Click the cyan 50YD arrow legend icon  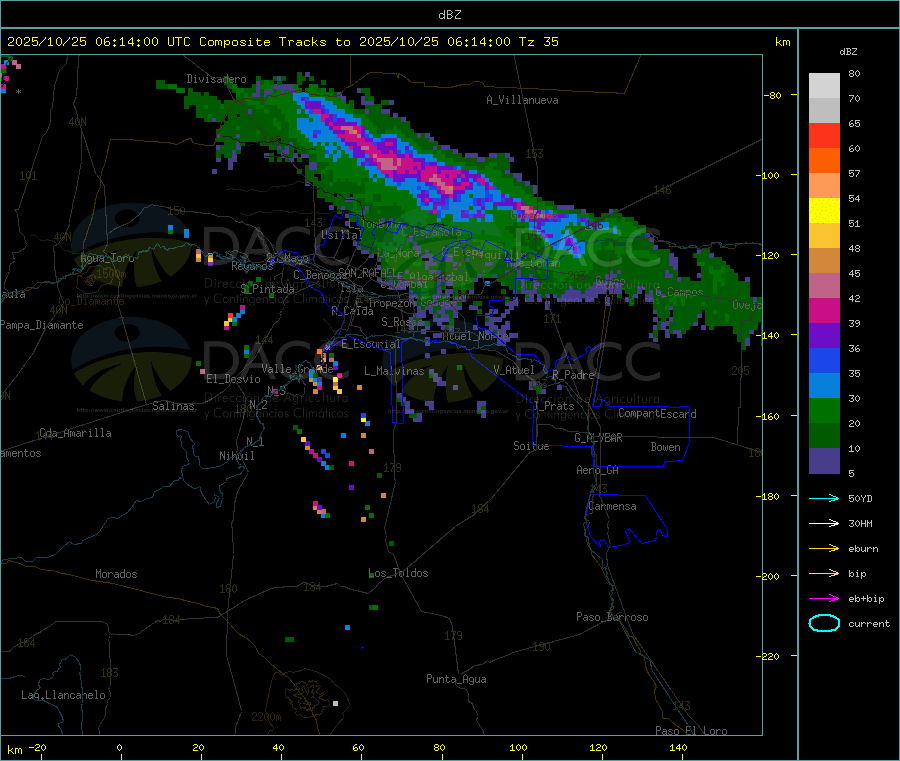[824, 498]
